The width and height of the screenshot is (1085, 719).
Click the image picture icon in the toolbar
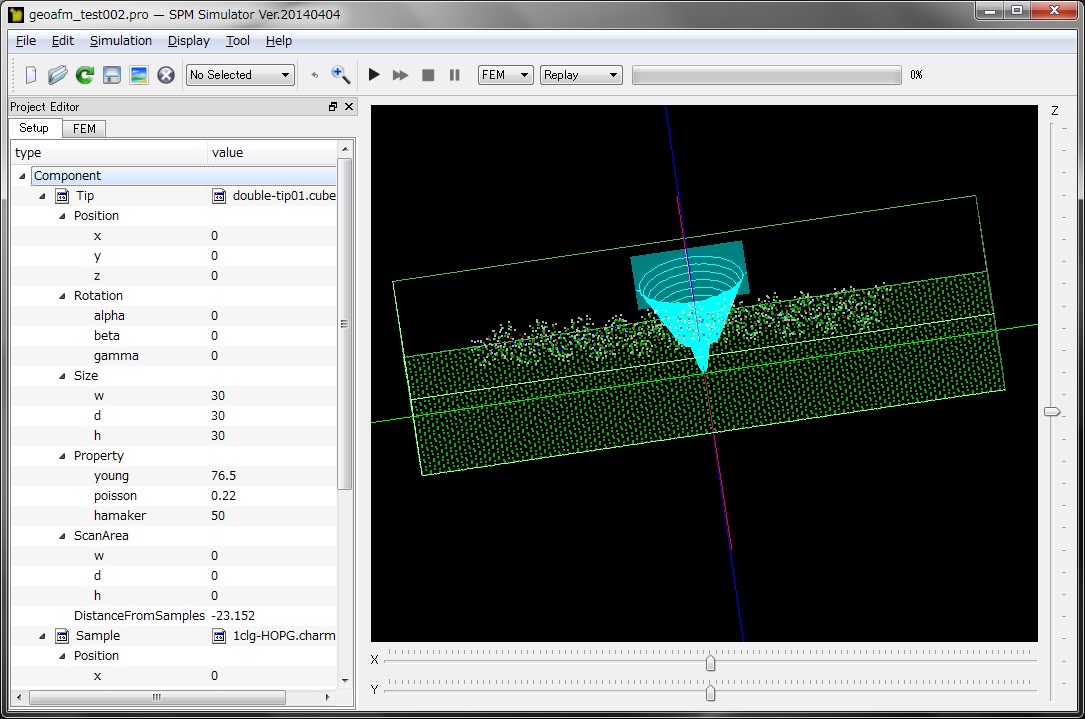pyautogui.click(x=139, y=75)
